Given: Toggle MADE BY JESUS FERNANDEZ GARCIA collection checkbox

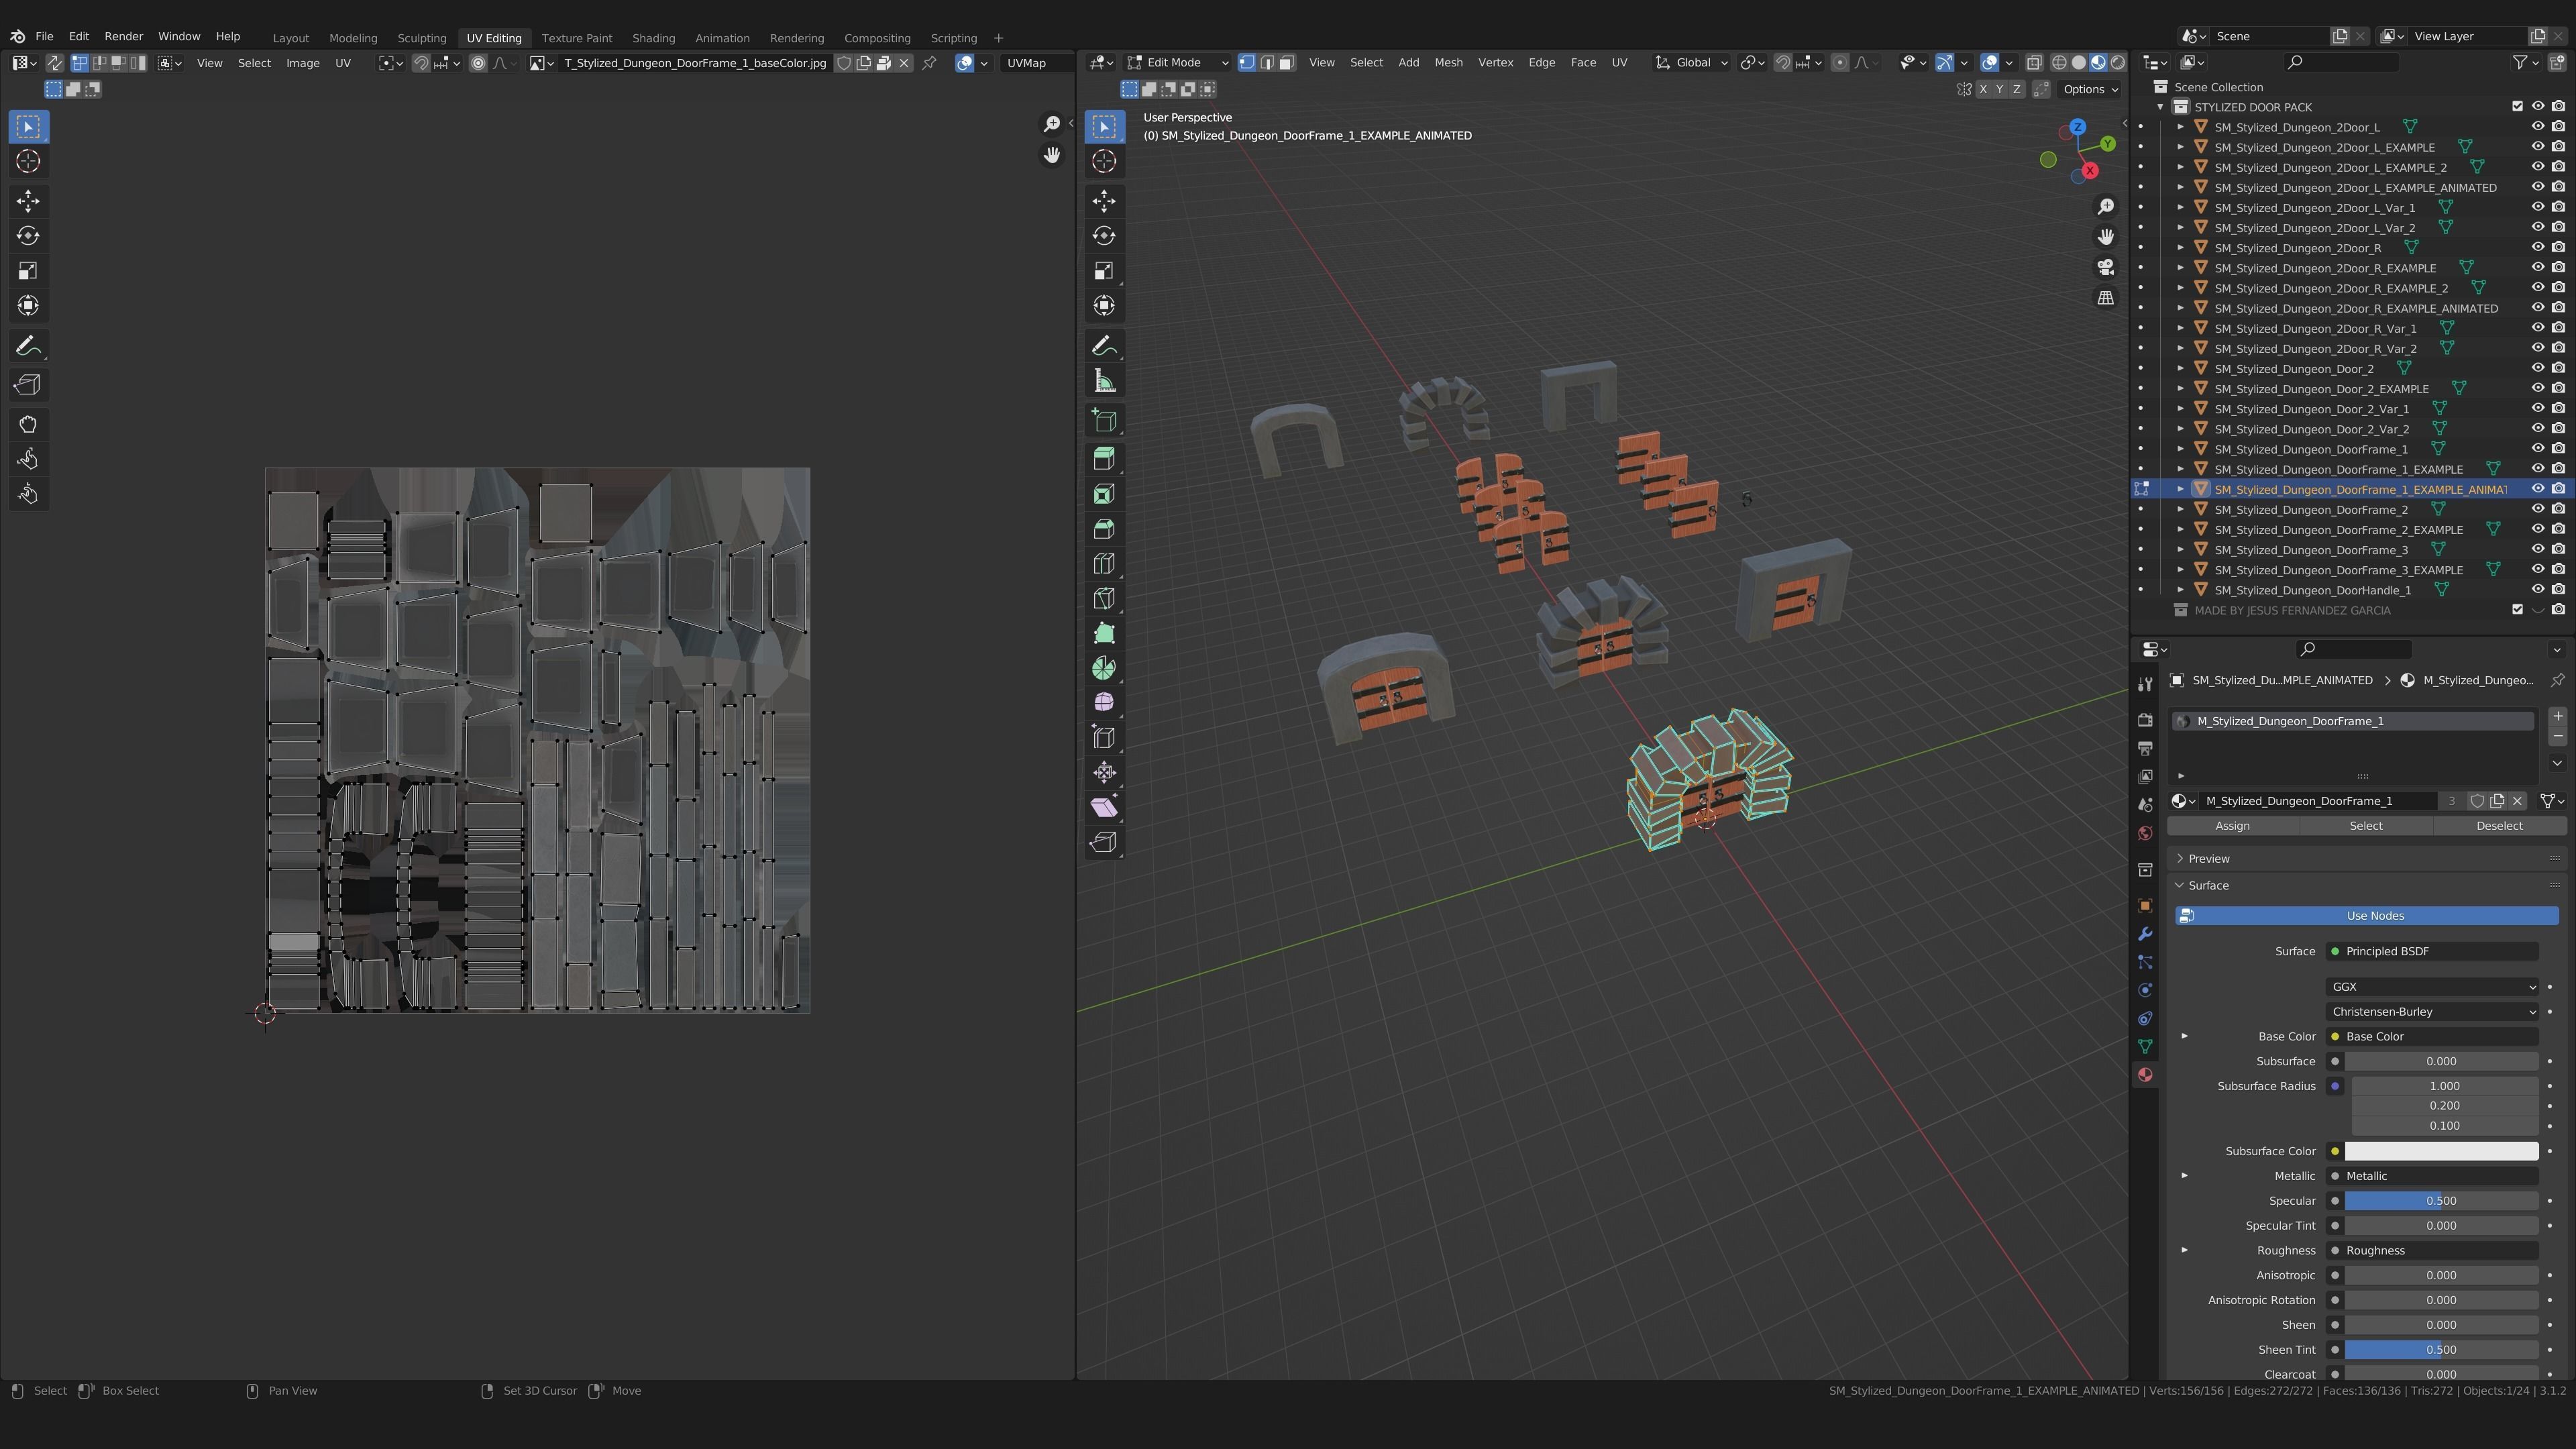Looking at the screenshot, I should 2517,610.
